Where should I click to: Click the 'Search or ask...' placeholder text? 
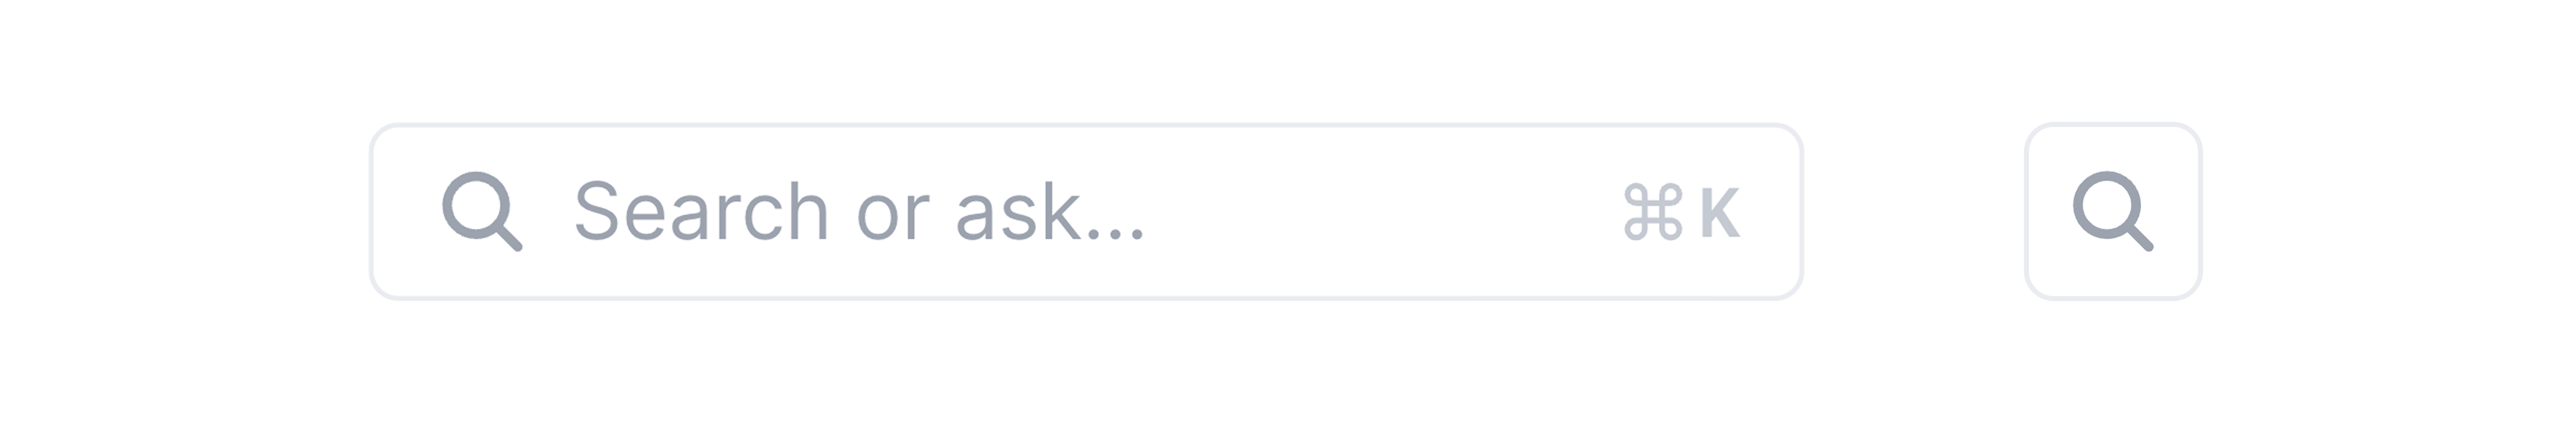coord(859,211)
